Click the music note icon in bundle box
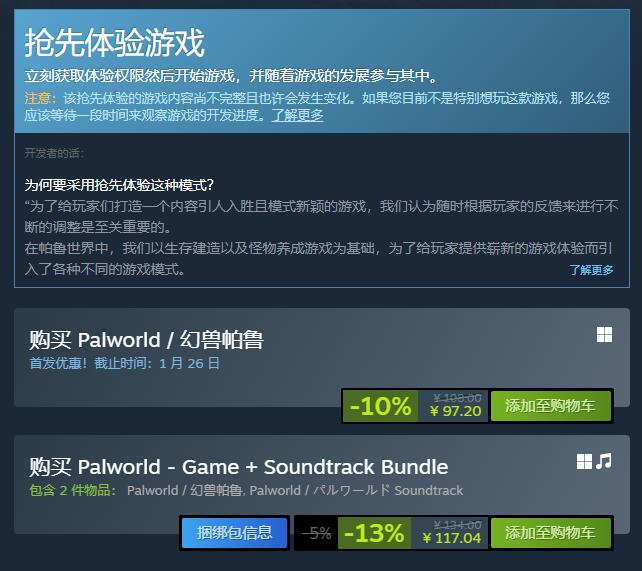The height and width of the screenshot is (571, 642). click(604, 461)
